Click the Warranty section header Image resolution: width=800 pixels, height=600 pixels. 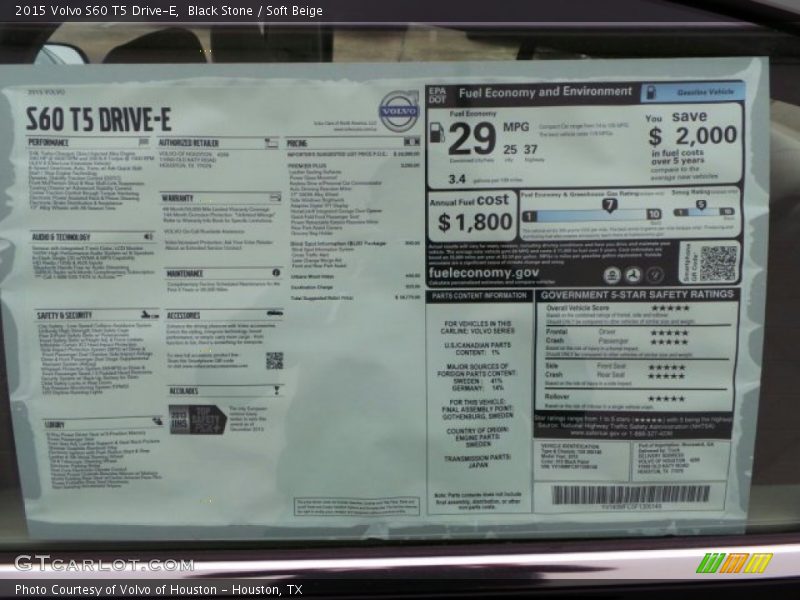tap(178, 198)
